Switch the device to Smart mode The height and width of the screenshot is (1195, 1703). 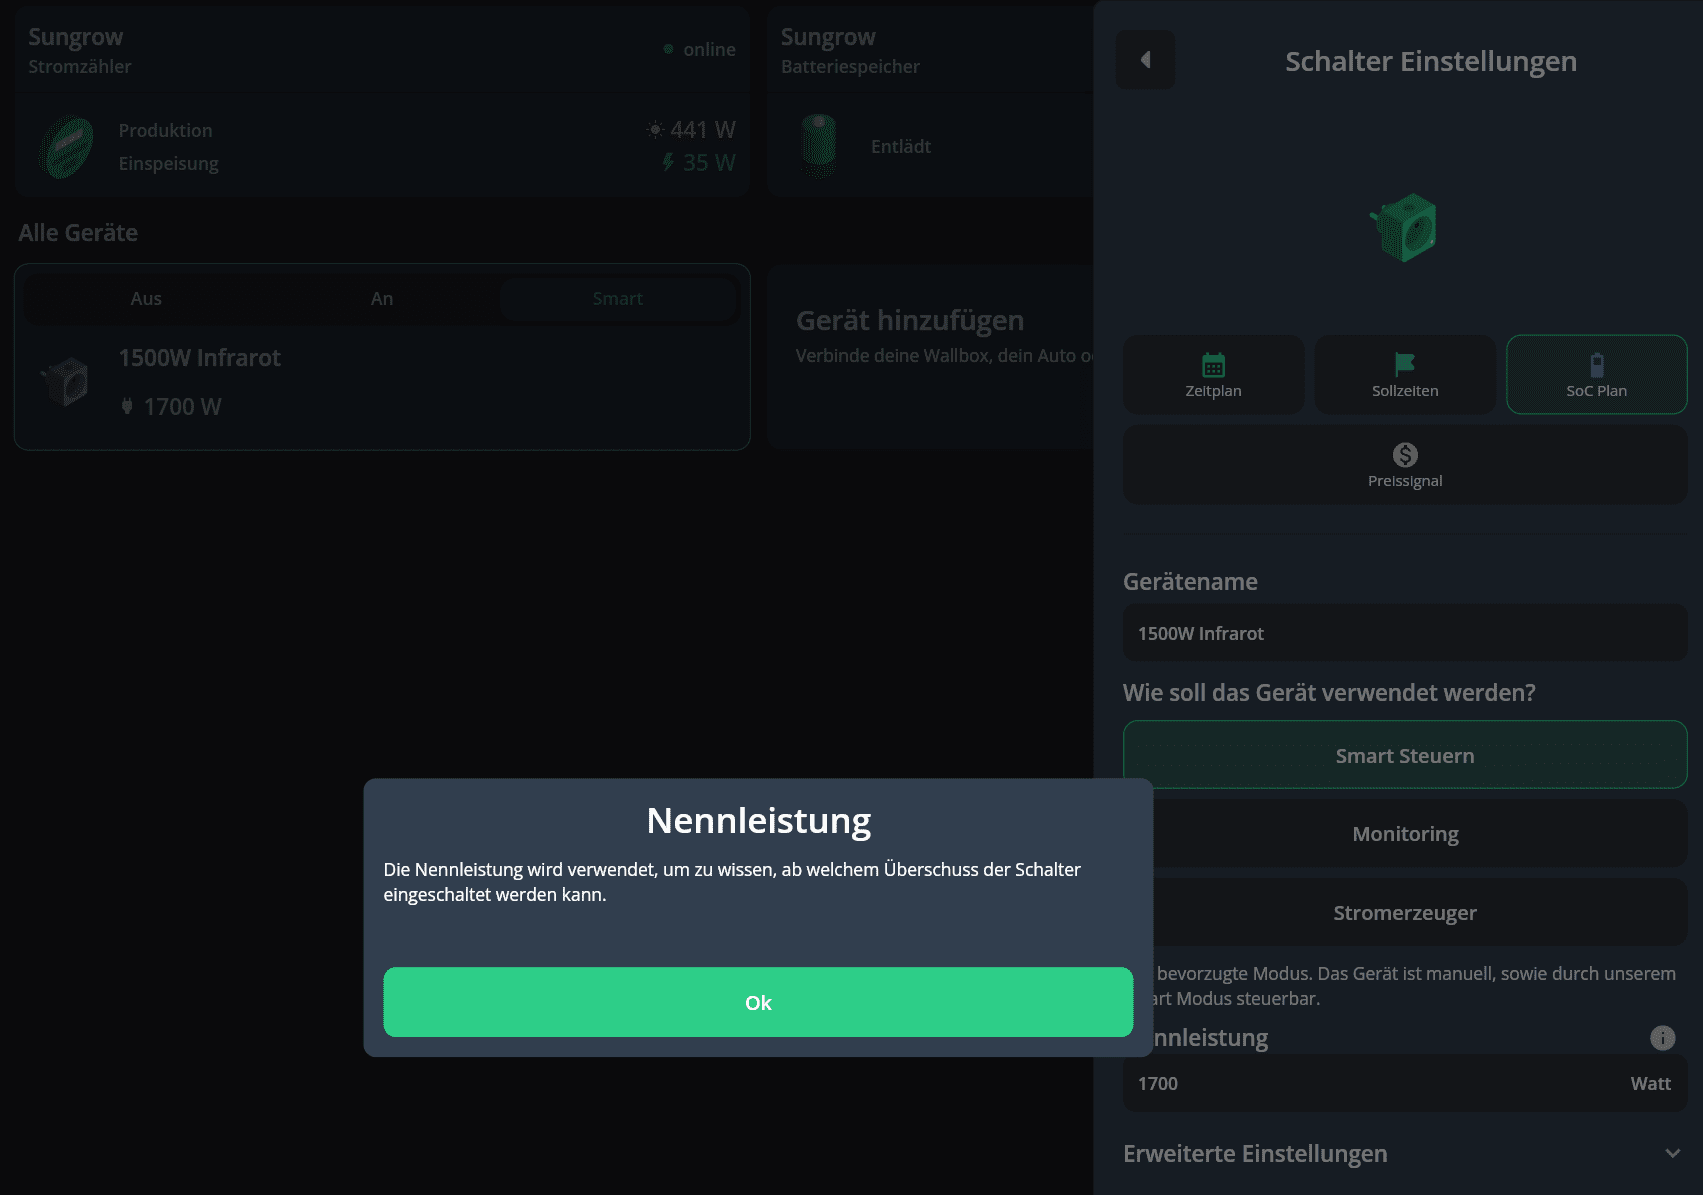pyautogui.click(x=617, y=299)
